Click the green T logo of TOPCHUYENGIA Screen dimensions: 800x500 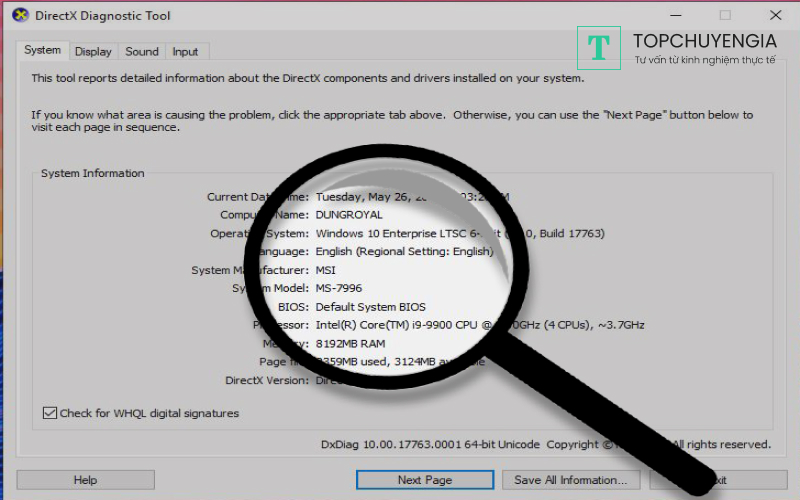[599, 47]
